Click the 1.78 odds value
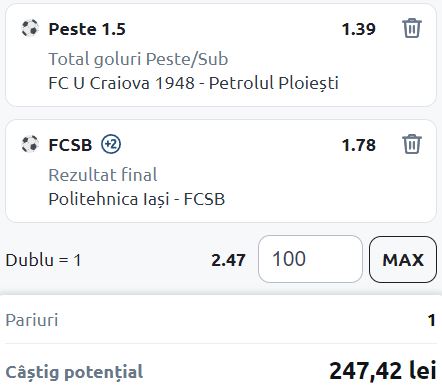The height and width of the screenshot is (390, 442). (x=359, y=145)
